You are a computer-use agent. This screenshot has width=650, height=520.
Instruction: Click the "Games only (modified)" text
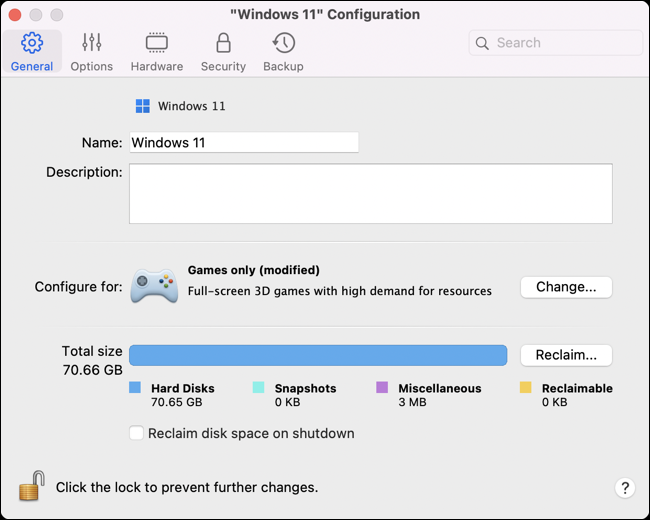[x=254, y=270]
